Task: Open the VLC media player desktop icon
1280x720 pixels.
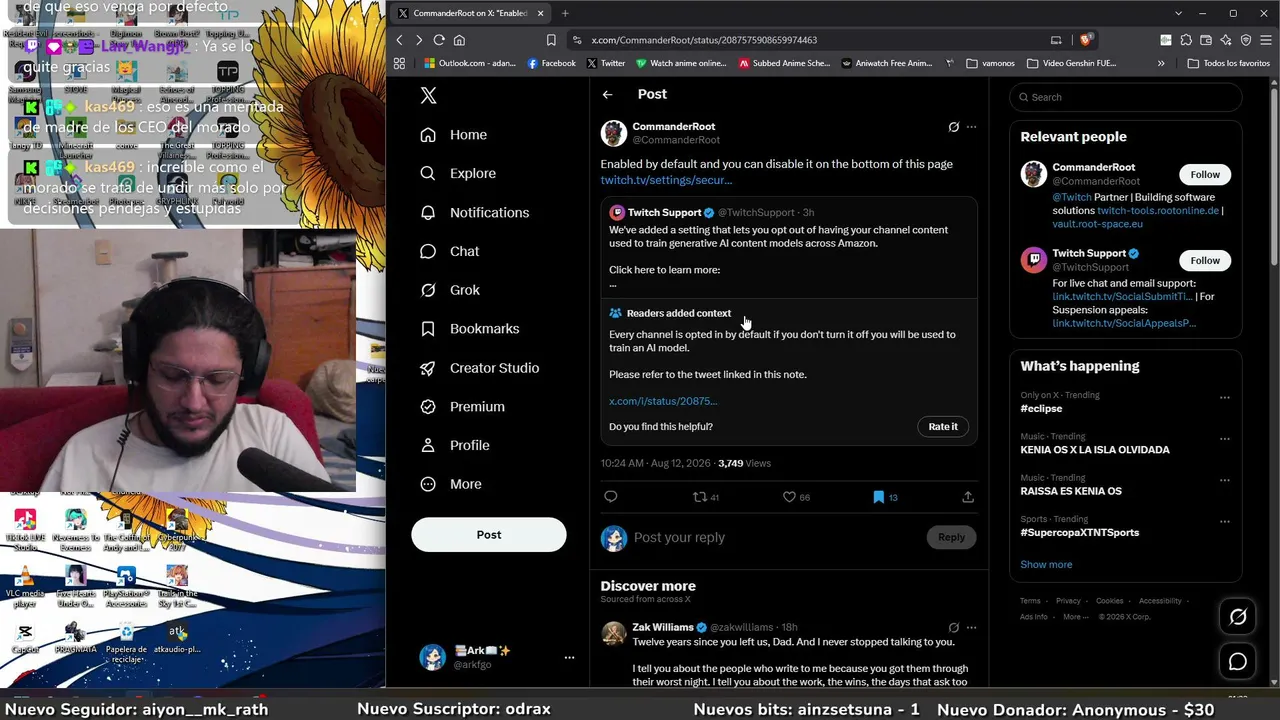Action: tap(25, 587)
